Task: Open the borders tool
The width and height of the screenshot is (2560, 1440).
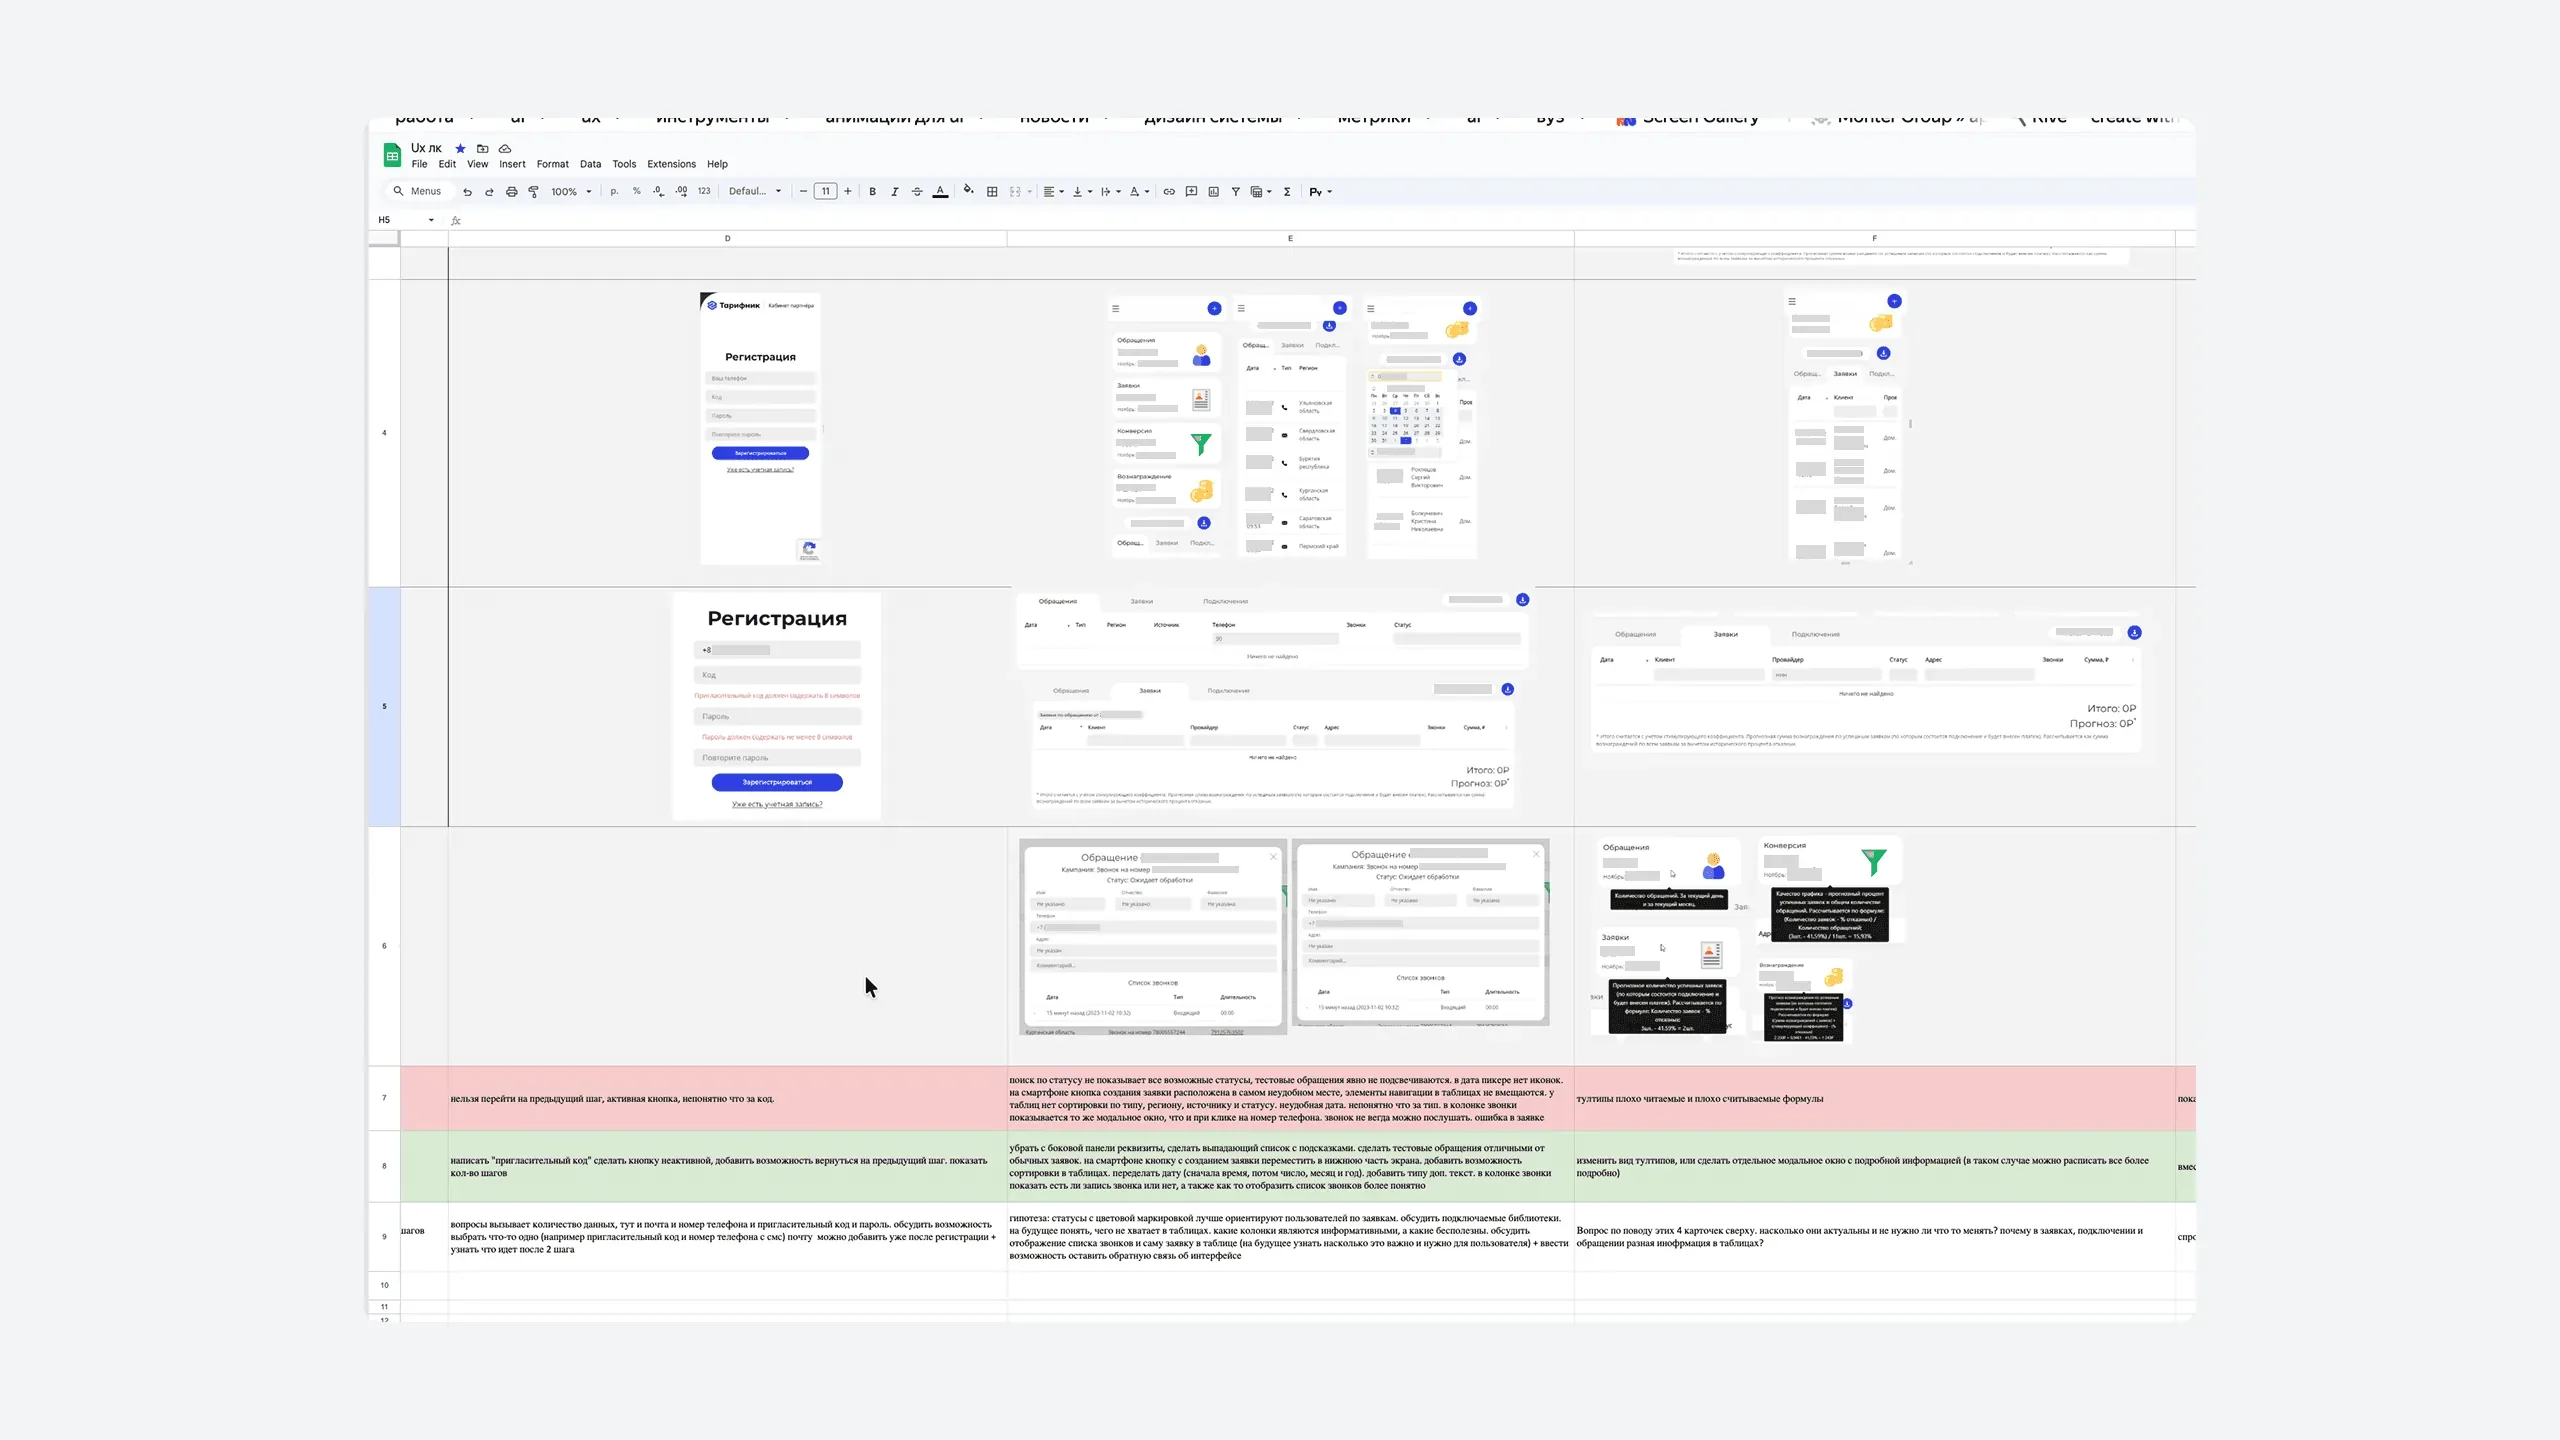Action: click(x=992, y=192)
